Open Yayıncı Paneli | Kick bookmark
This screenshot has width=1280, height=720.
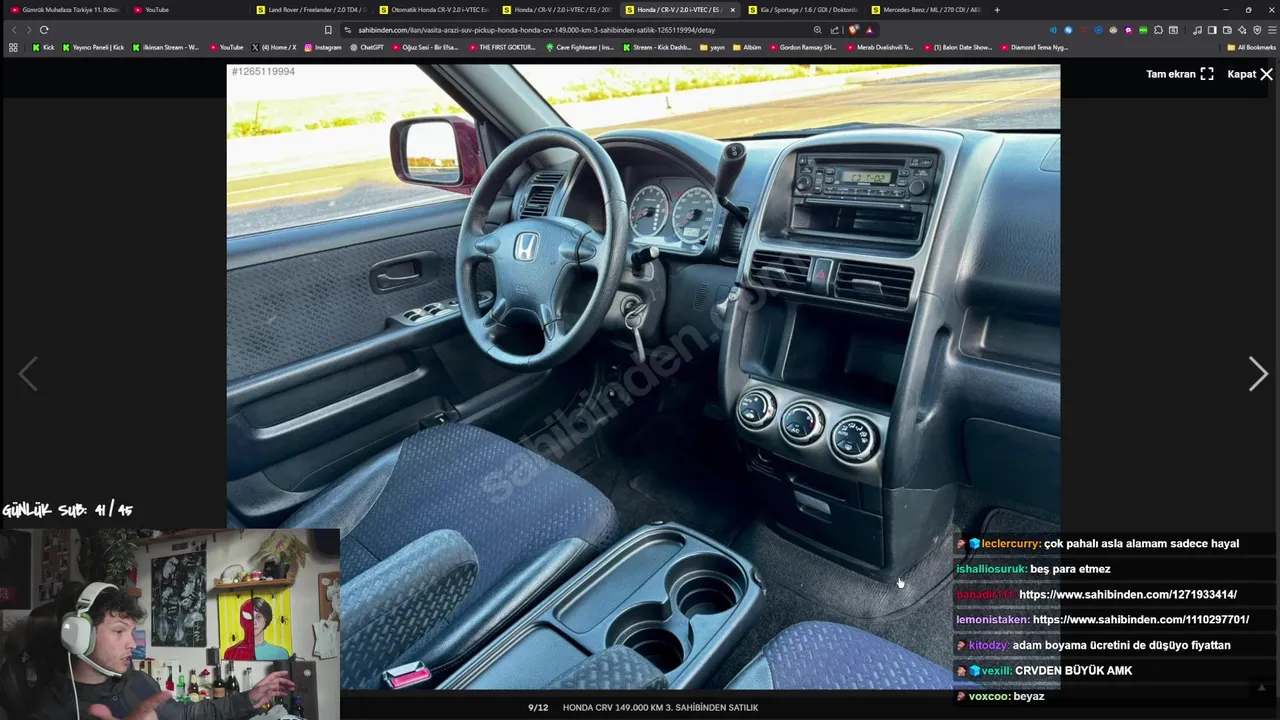tap(93, 47)
